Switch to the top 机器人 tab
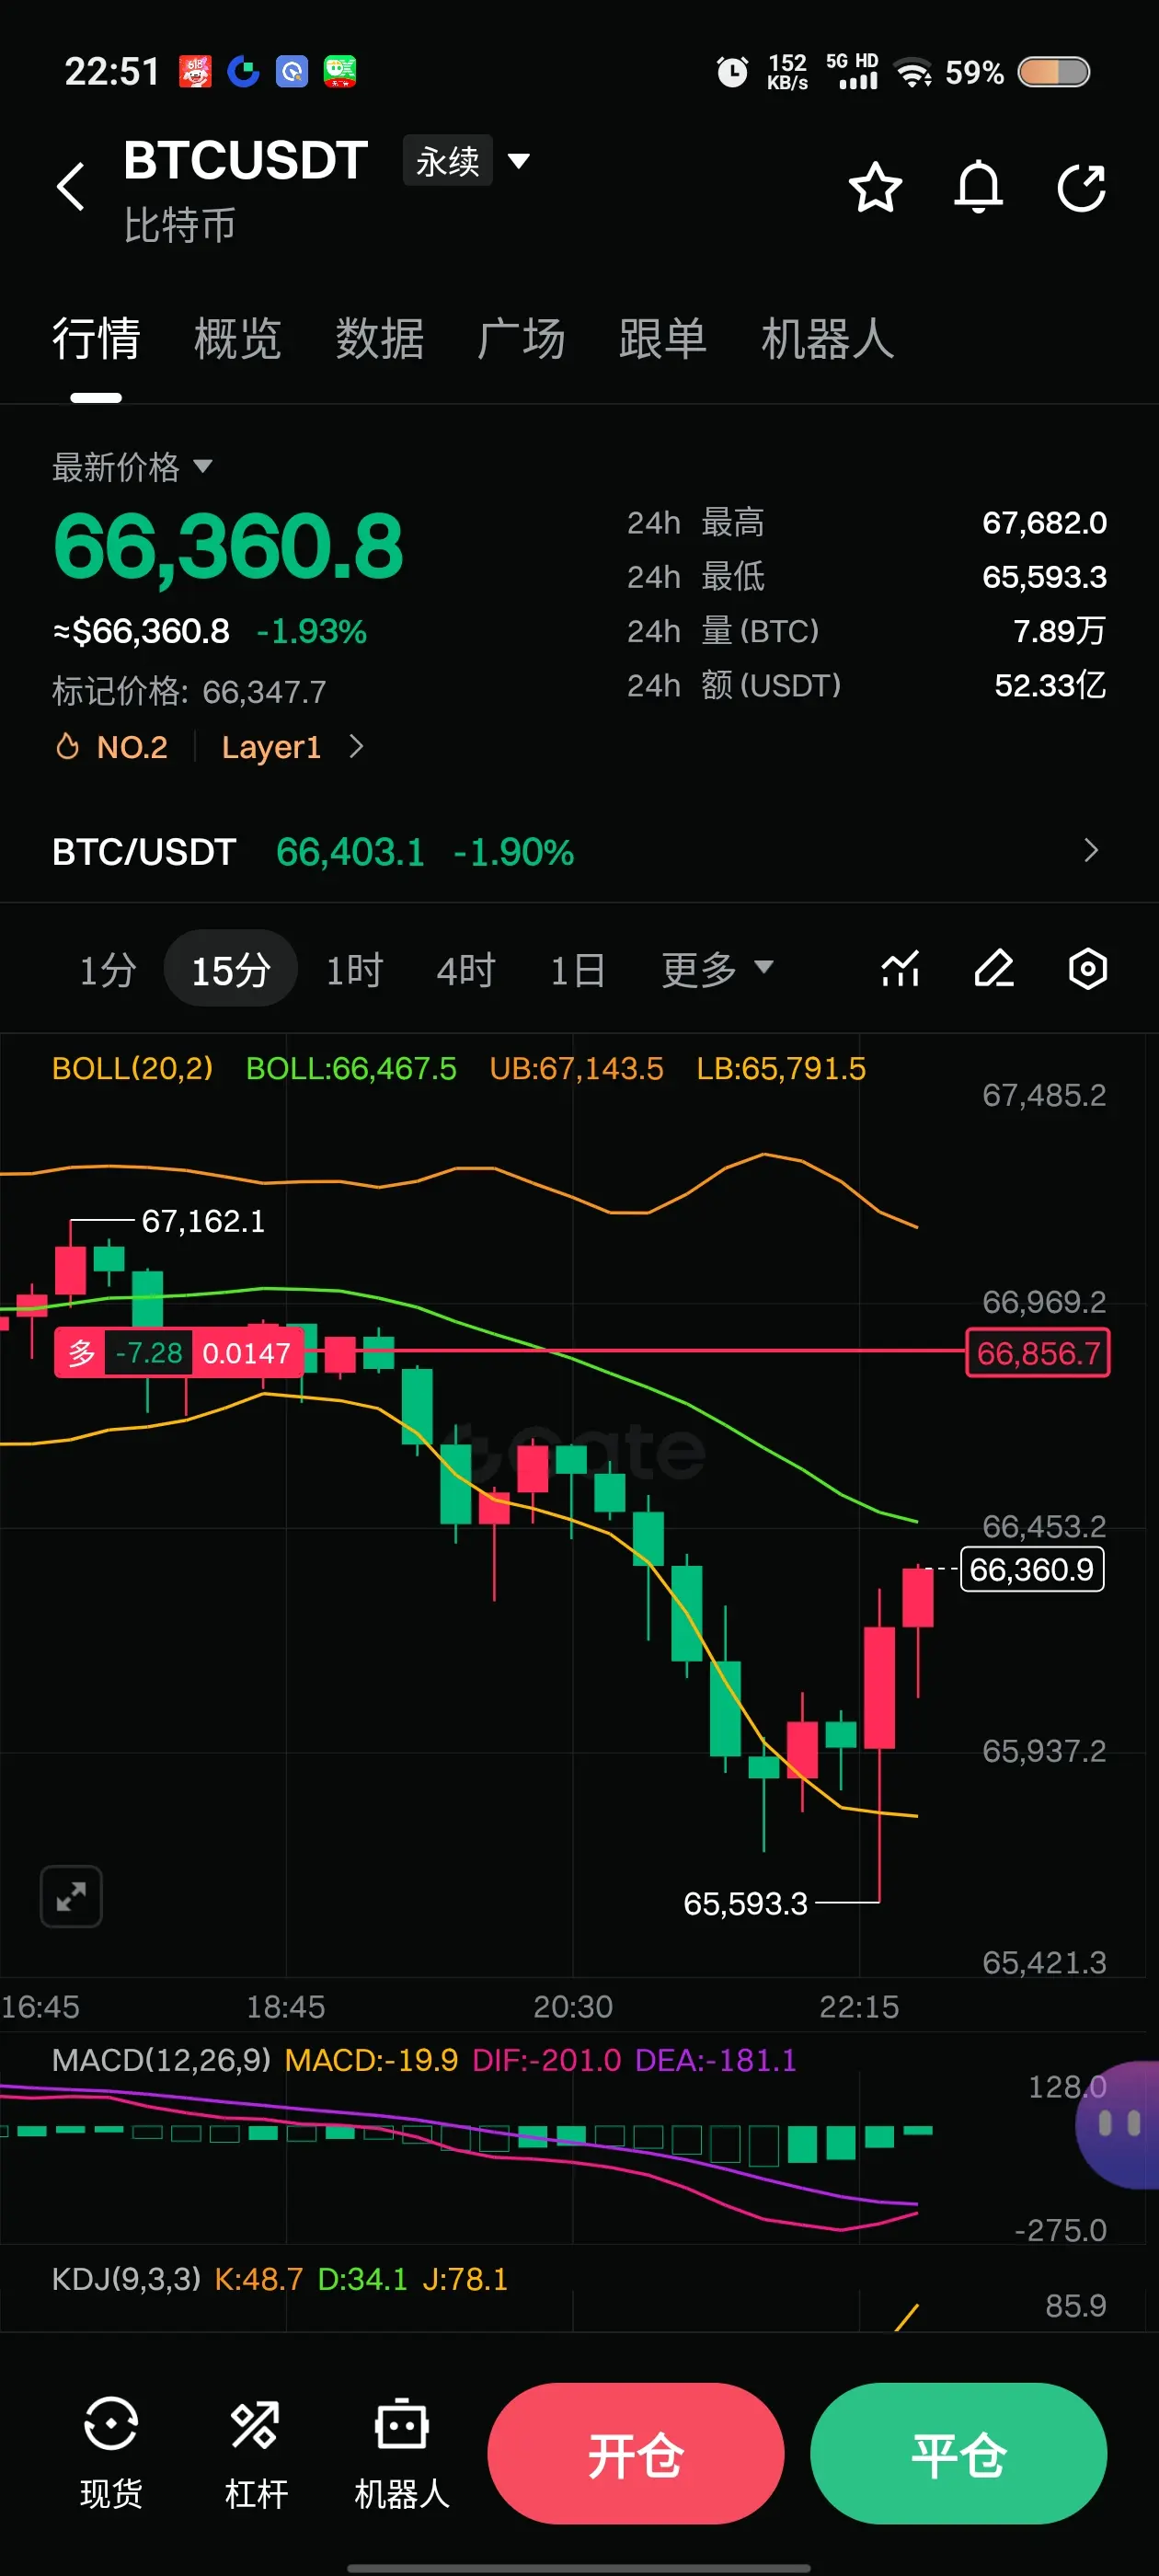 coord(827,339)
